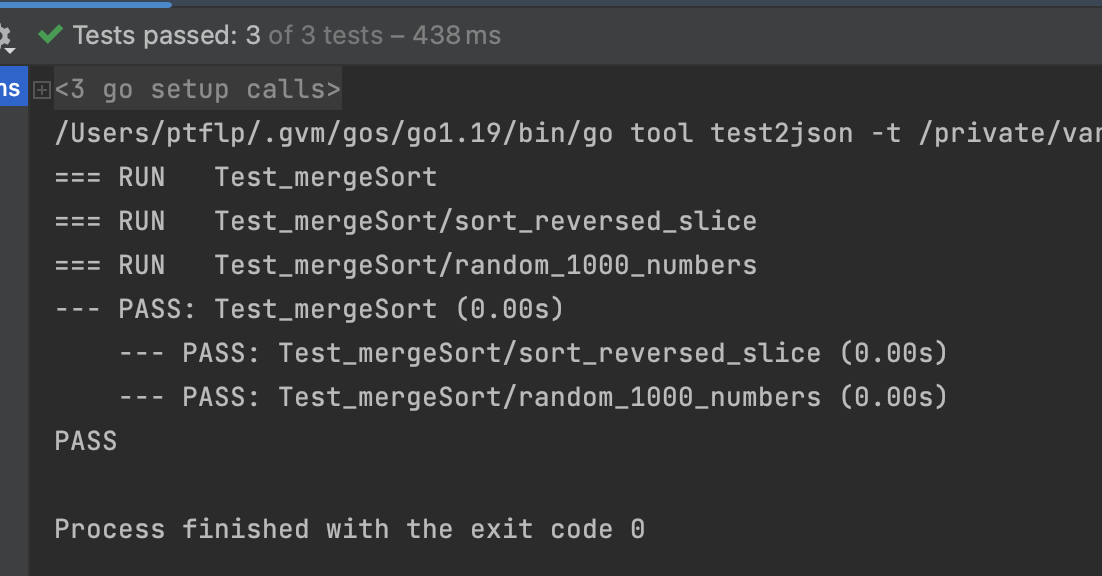This screenshot has height=576, width=1102.
Task: Click the RUN random_1000_numbers output line
Action: click(x=405, y=266)
